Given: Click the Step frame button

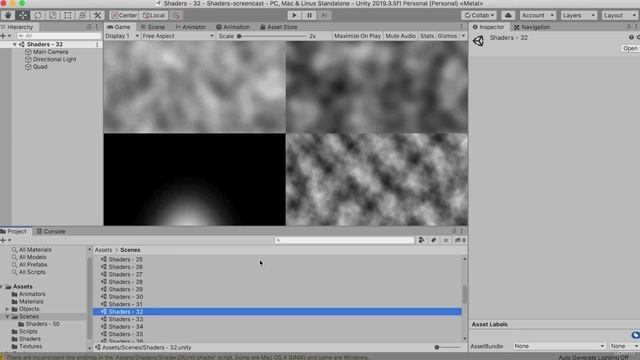Looking at the screenshot, I should click(x=324, y=15).
